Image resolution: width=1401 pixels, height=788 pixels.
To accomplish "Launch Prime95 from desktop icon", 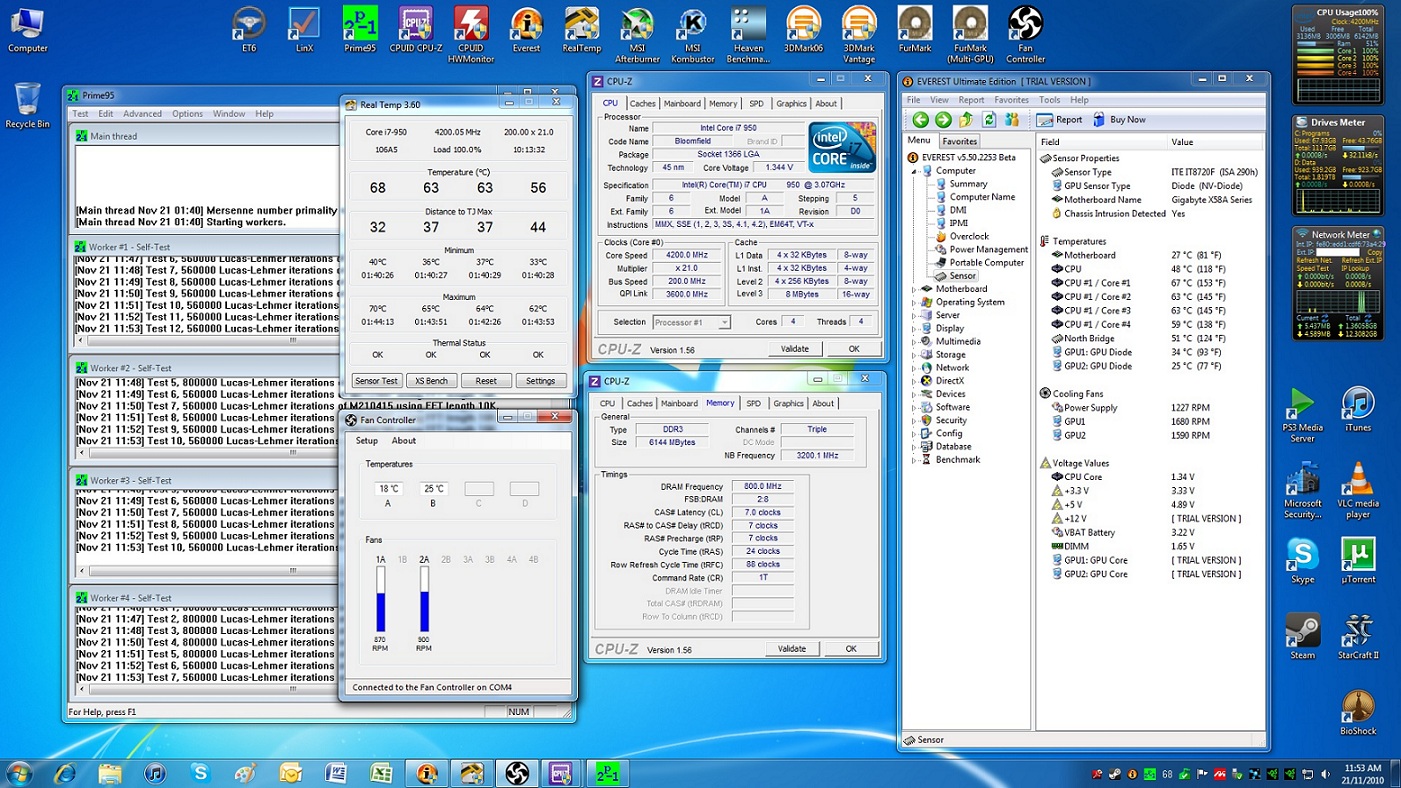I will coord(359,30).
